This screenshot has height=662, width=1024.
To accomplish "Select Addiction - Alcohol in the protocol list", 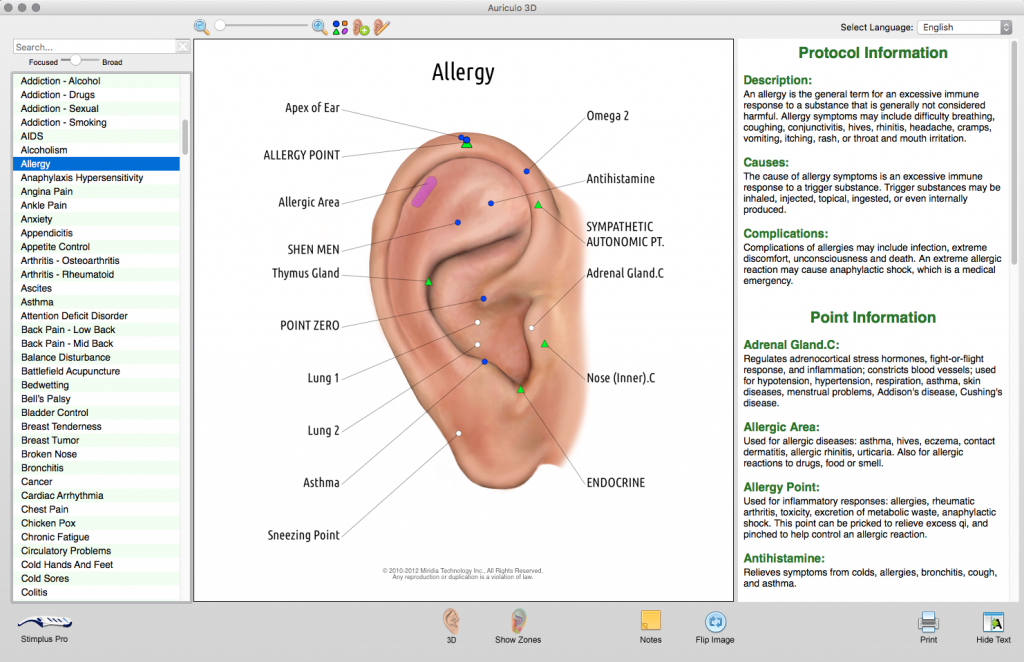I will click(x=97, y=81).
